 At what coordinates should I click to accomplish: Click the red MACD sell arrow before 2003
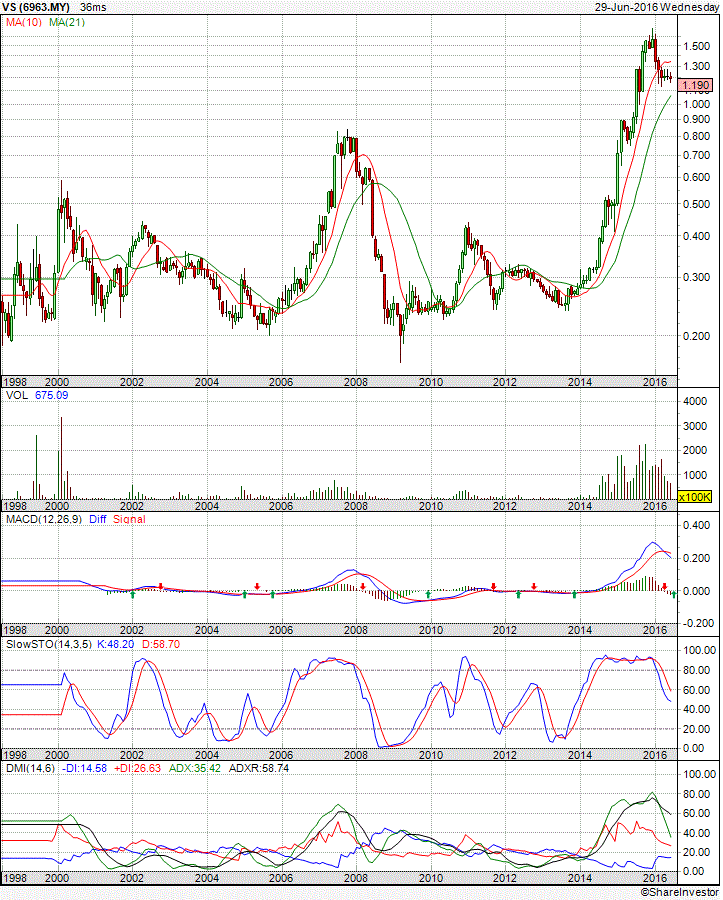161,587
